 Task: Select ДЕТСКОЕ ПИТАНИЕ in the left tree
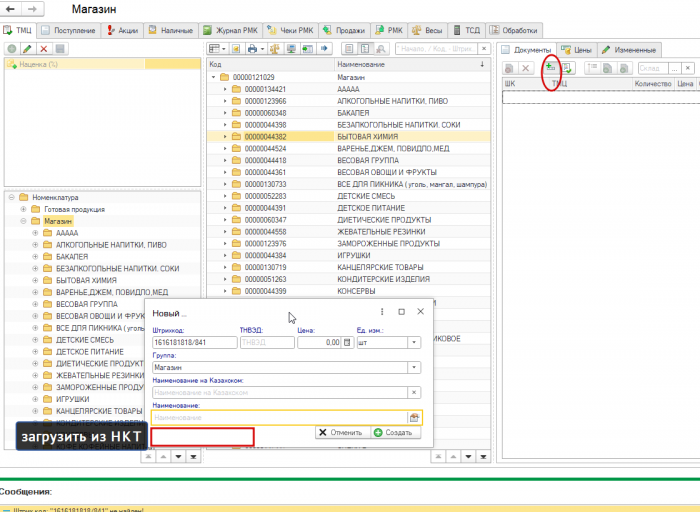90,352
